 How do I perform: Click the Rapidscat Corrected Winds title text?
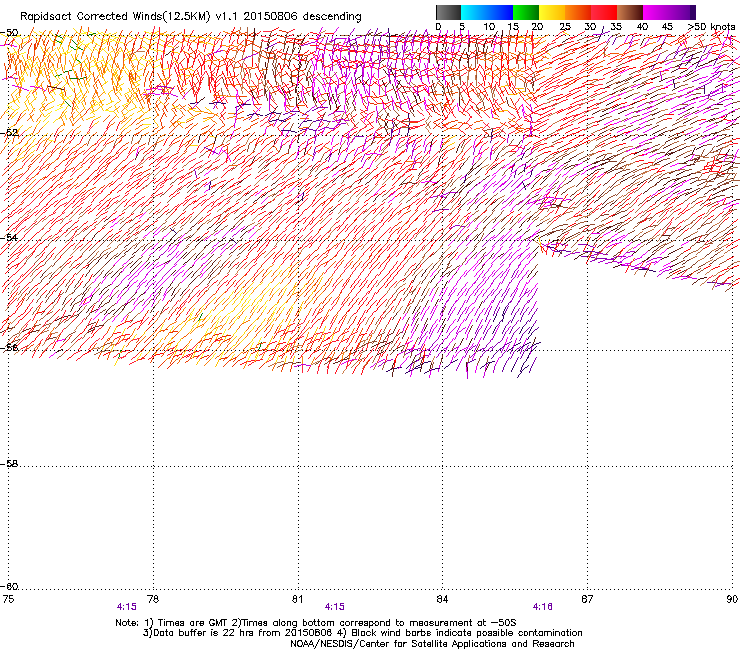[x=191, y=17]
